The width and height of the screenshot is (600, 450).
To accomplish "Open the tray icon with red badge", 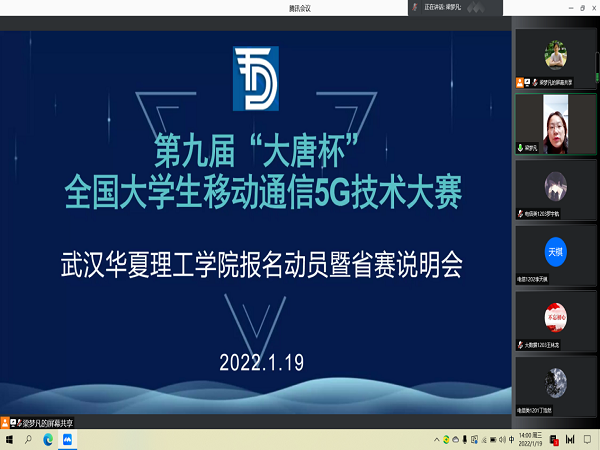I will (554, 440).
